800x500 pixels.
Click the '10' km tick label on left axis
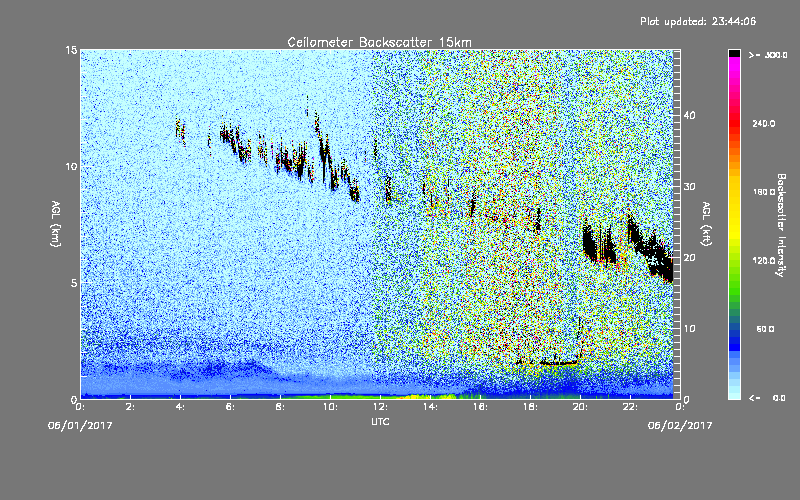click(71, 167)
